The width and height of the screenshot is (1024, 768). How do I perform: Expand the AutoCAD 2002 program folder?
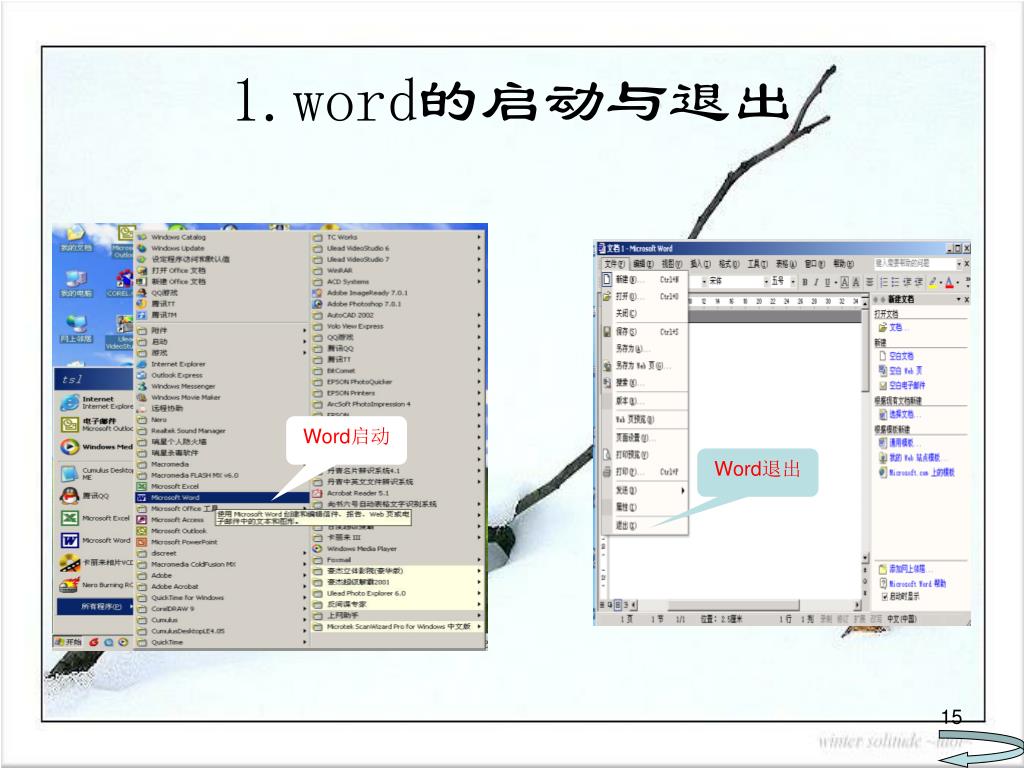(397, 315)
